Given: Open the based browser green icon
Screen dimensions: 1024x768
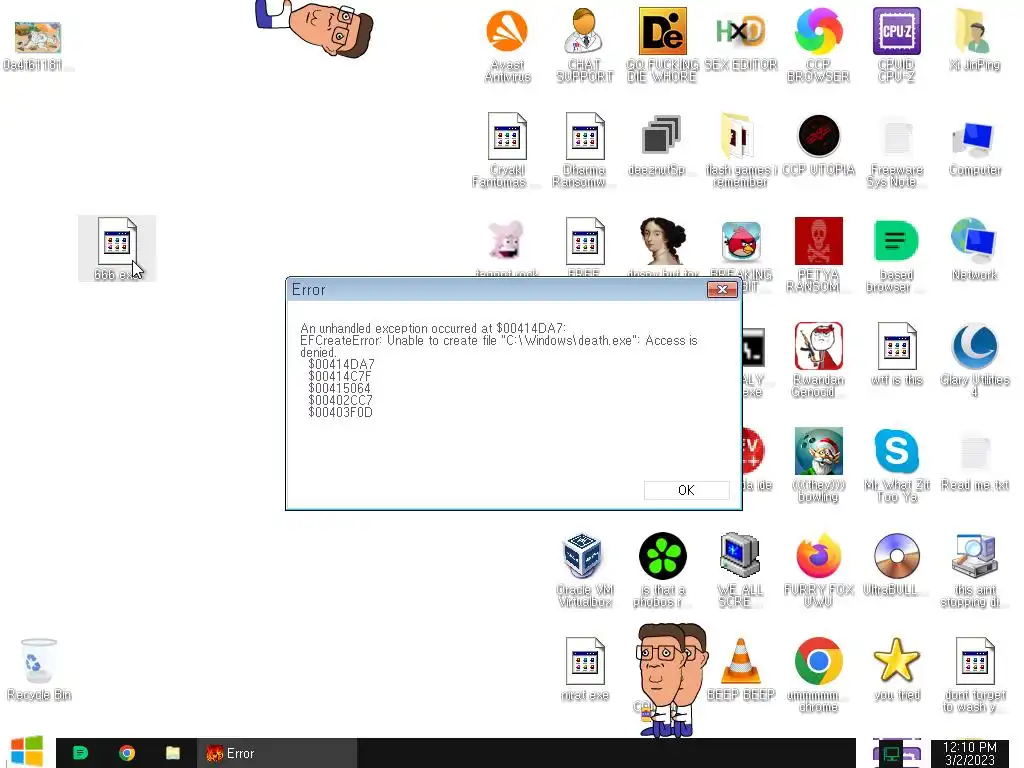Looking at the screenshot, I should point(897,255).
